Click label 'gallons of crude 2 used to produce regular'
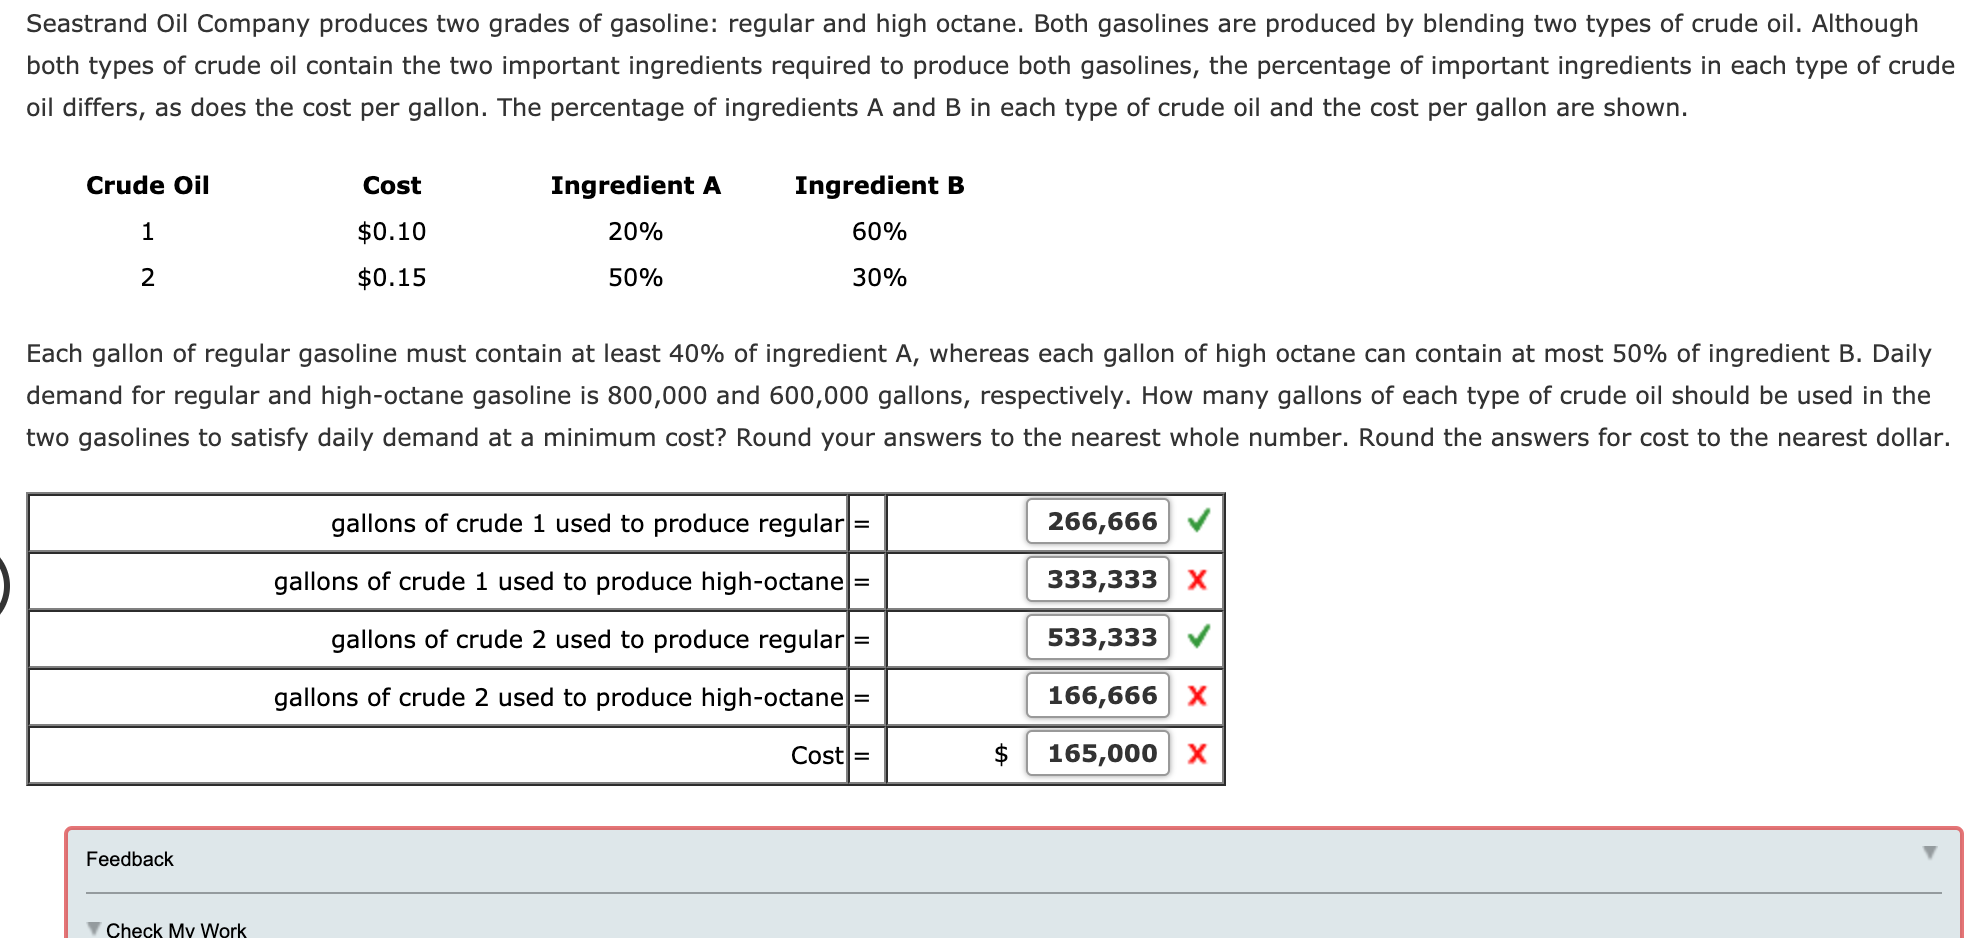Image resolution: width=1968 pixels, height=938 pixels. (588, 639)
